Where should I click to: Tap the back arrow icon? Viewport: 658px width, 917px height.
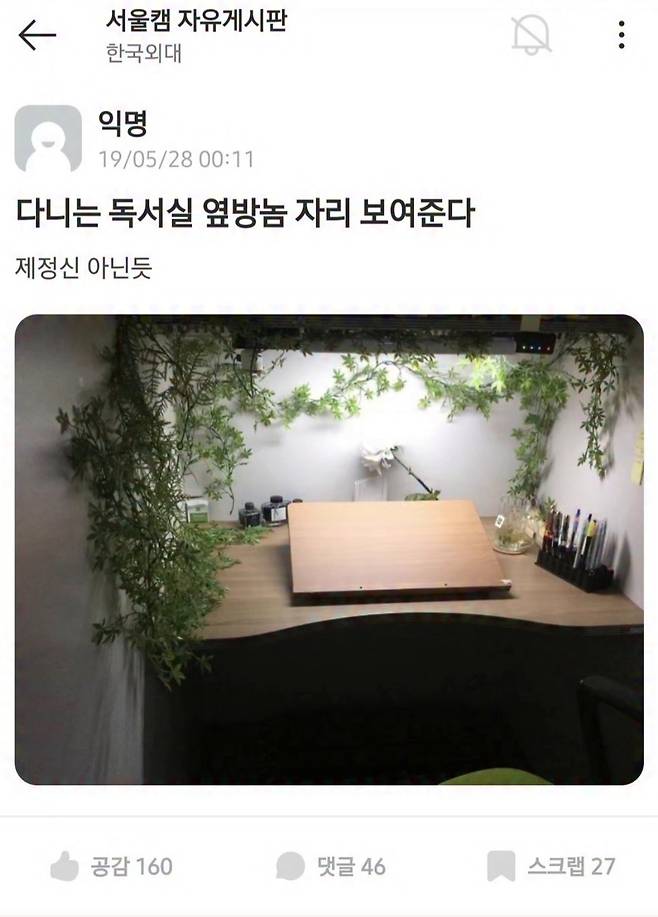pos(37,35)
